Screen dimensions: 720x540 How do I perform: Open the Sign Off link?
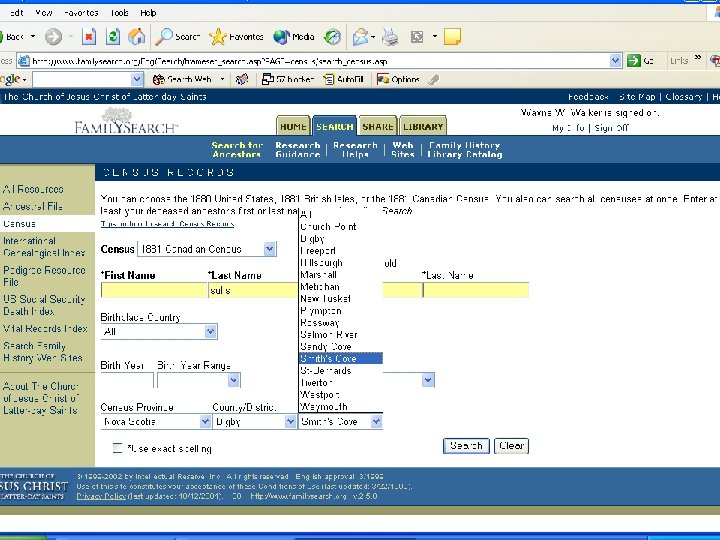(x=611, y=128)
